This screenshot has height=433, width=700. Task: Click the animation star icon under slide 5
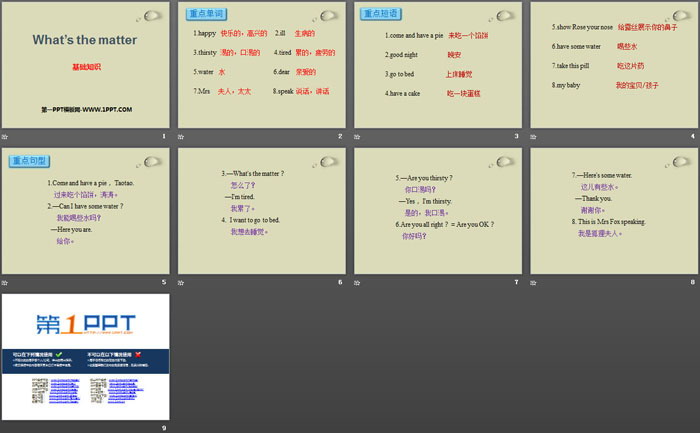pyautogui.click(x=4, y=282)
